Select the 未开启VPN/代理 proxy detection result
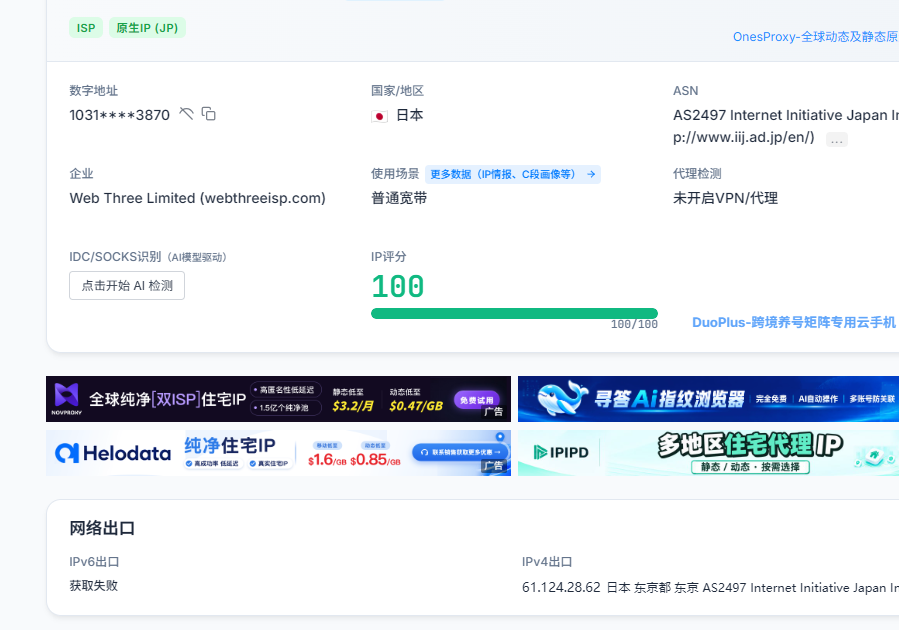The image size is (899, 630). tap(725, 198)
